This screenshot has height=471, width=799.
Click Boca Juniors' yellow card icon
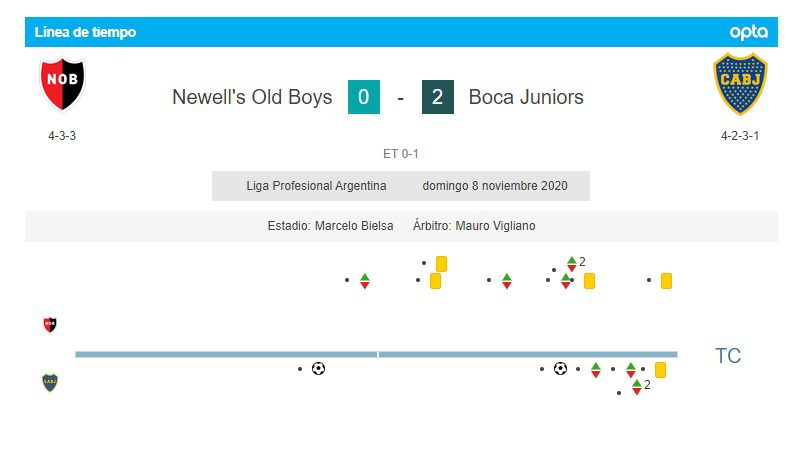(x=660, y=370)
